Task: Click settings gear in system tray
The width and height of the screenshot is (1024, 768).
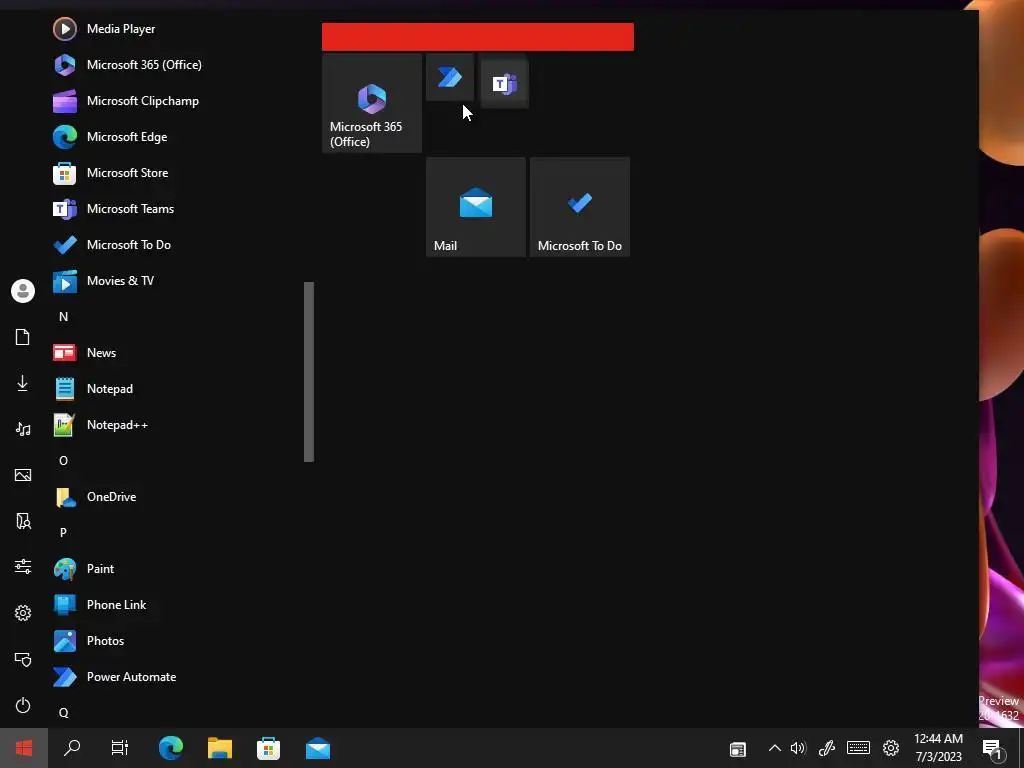Action: pyautogui.click(x=891, y=748)
